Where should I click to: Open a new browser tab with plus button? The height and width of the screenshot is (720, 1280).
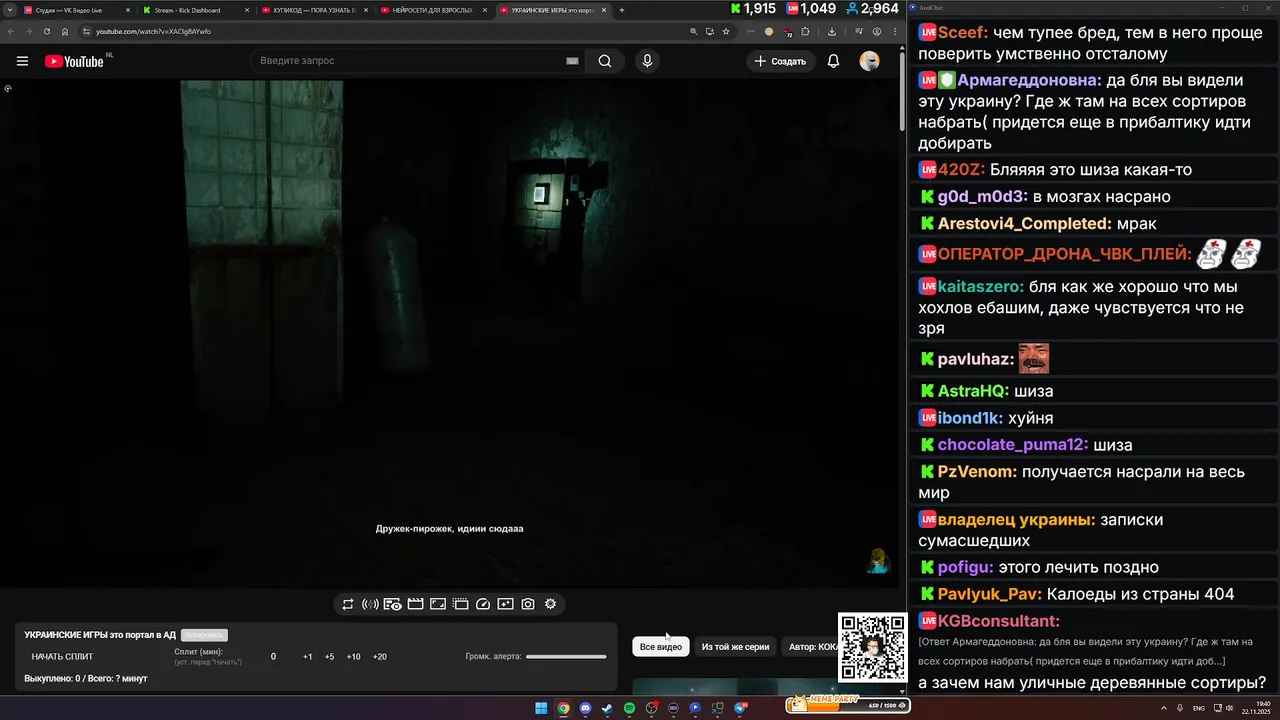click(x=622, y=10)
